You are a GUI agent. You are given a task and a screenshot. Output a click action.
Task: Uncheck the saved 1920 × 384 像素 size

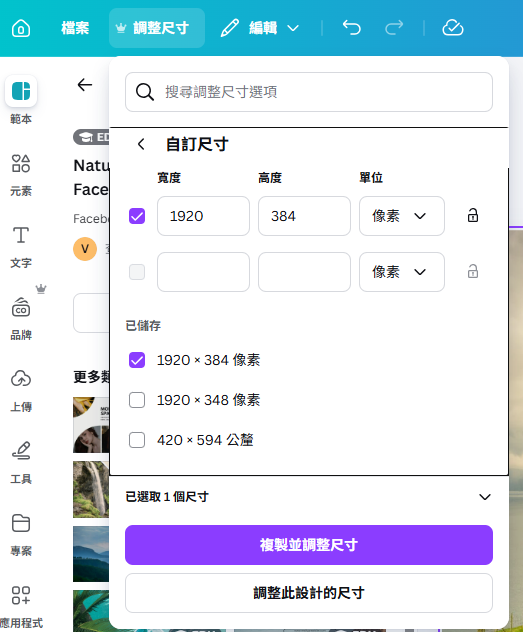click(x=137, y=360)
